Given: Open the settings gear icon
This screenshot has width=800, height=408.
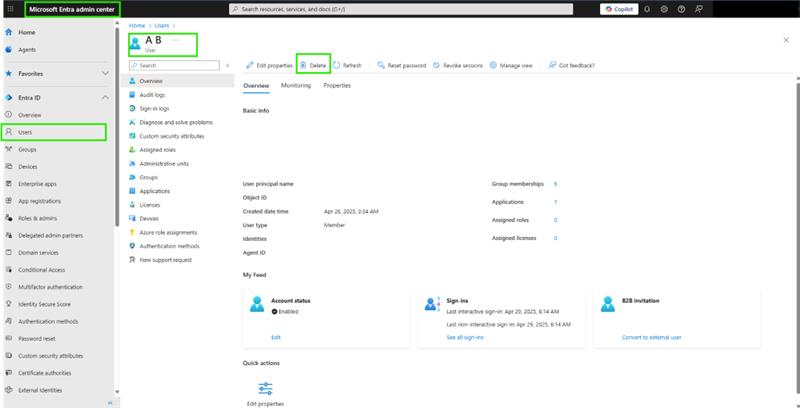Looking at the screenshot, I should click(664, 9).
